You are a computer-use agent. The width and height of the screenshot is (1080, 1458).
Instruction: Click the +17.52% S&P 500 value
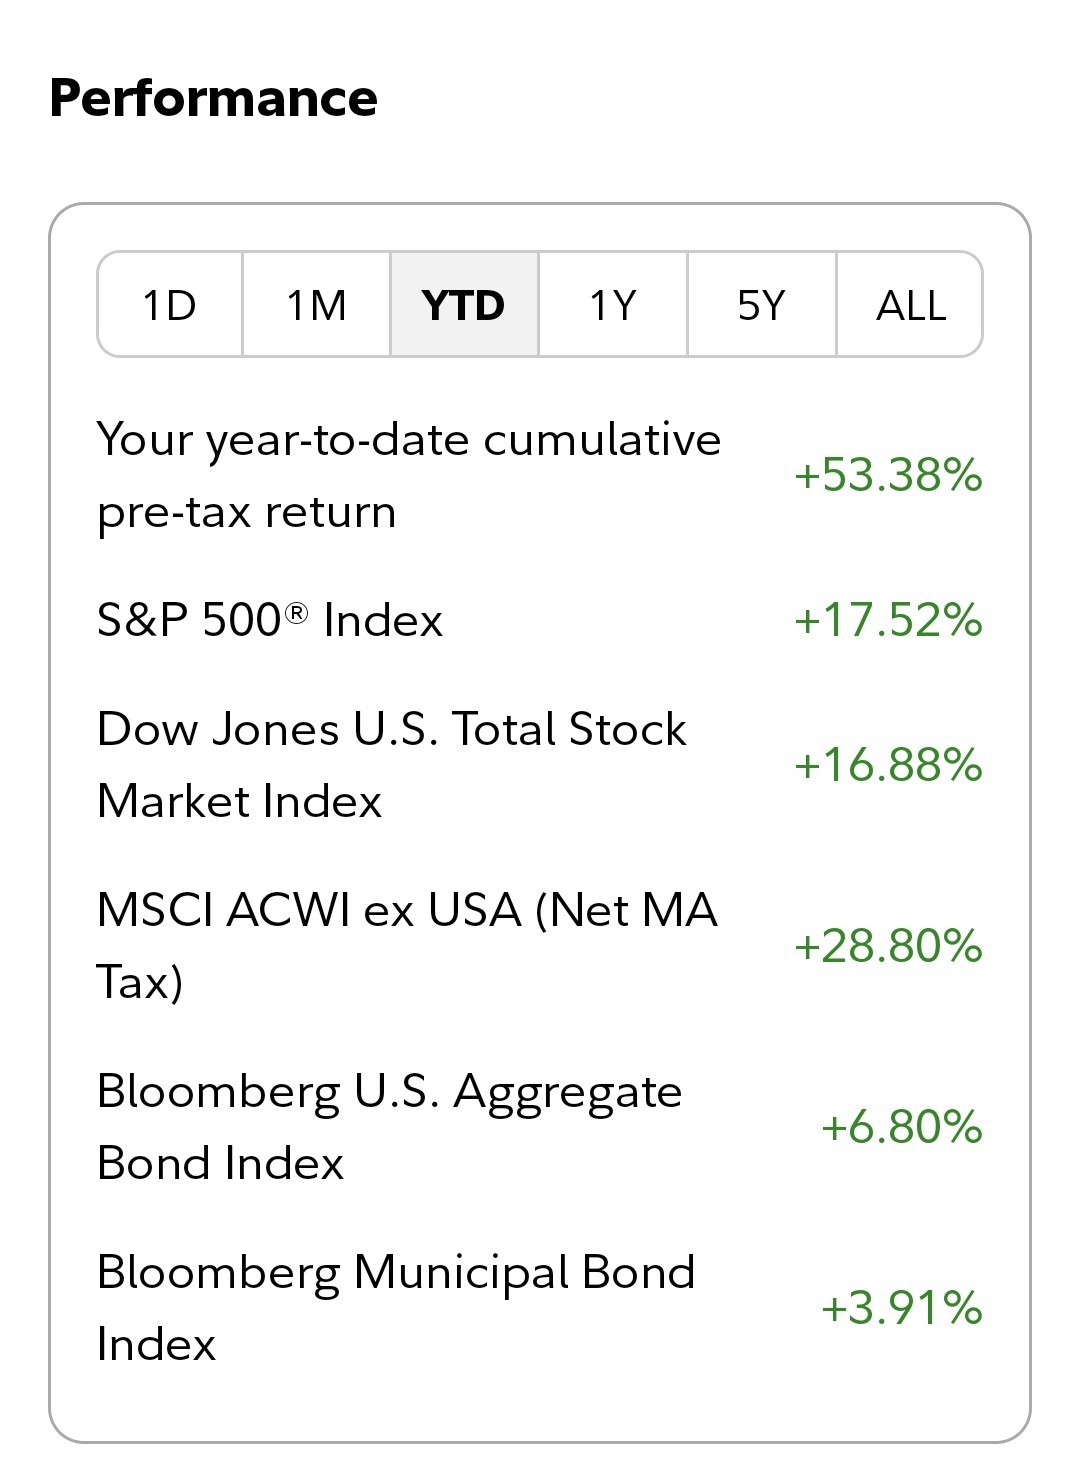click(x=888, y=620)
